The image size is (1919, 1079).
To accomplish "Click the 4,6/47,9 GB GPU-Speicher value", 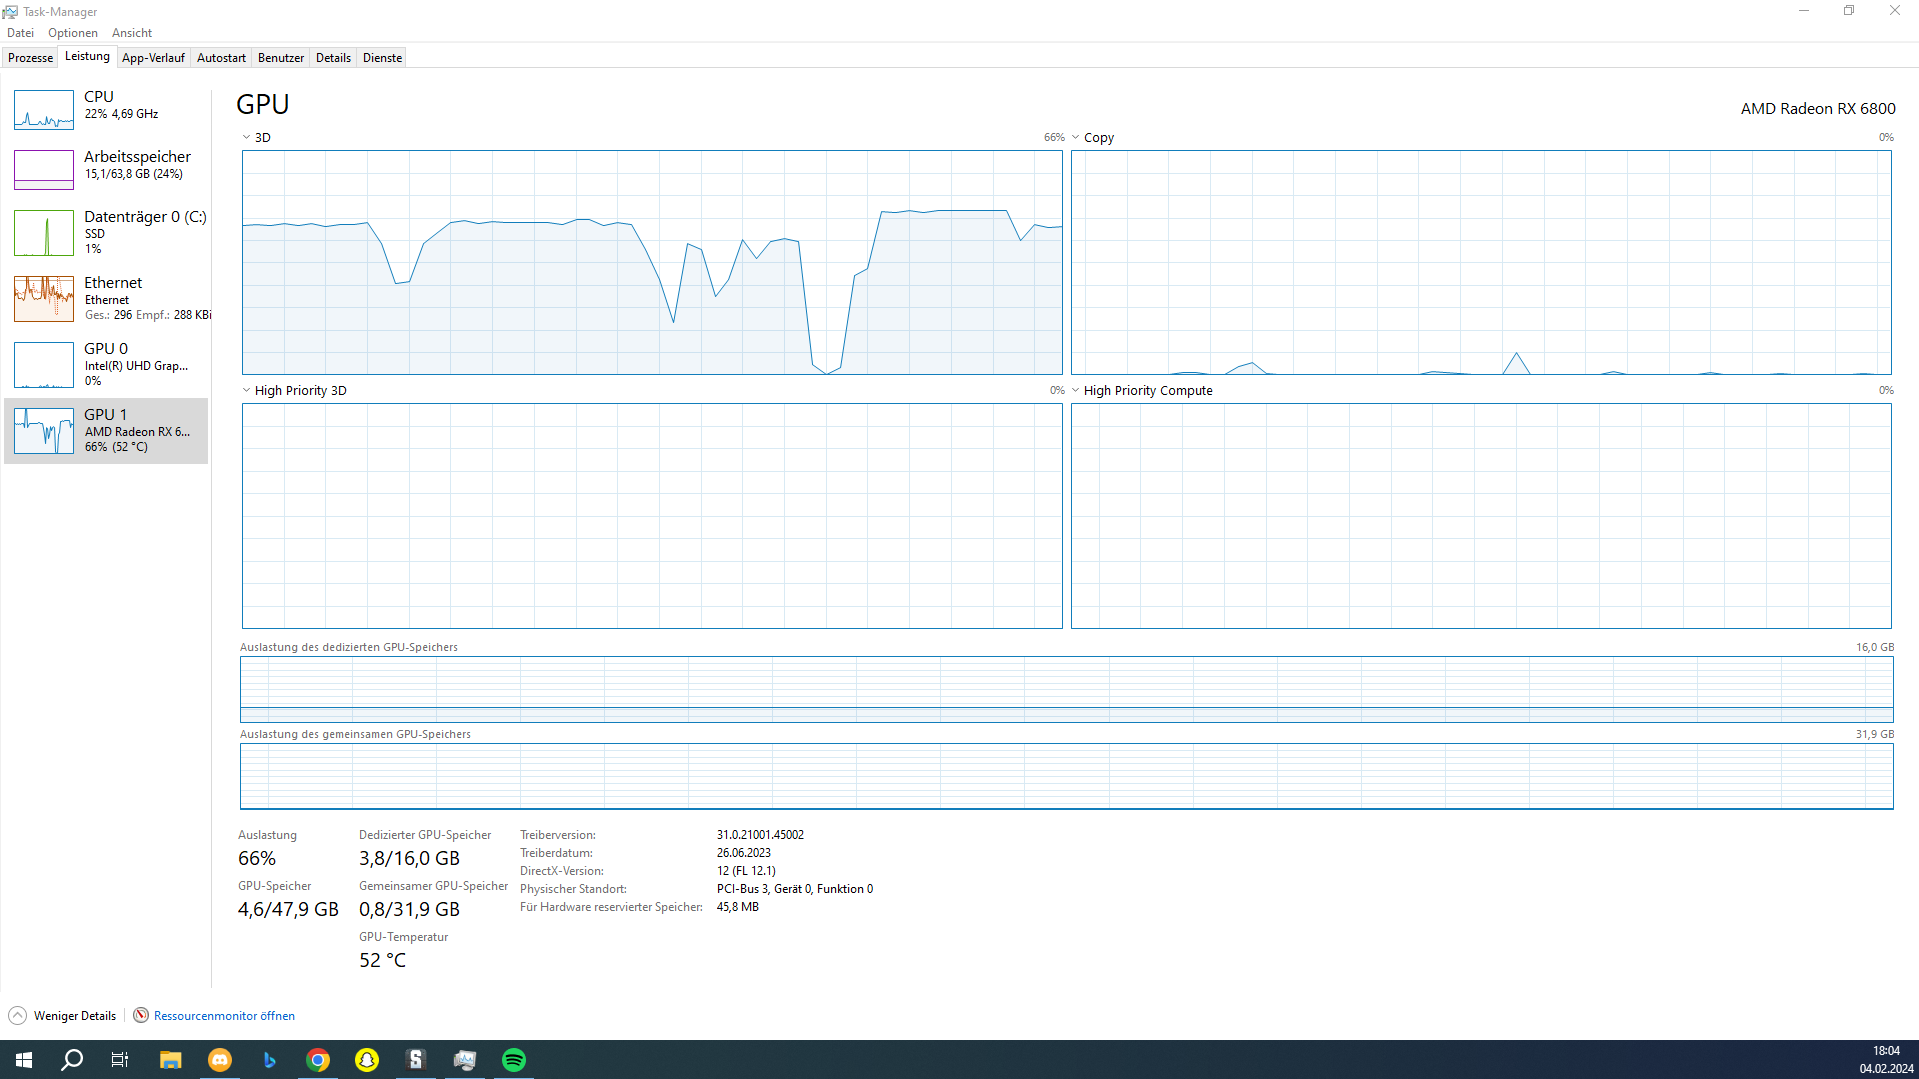I will click(x=288, y=909).
